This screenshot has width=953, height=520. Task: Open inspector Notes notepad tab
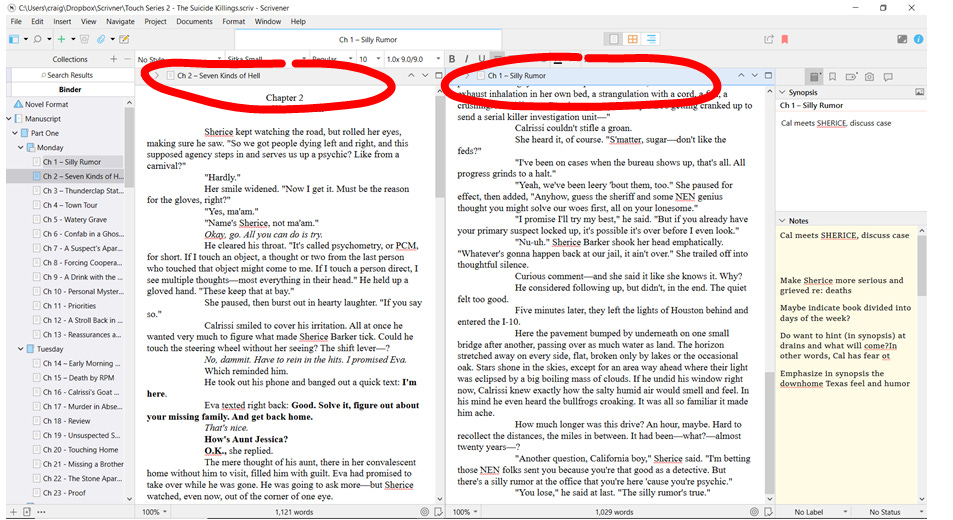point(814,77)
